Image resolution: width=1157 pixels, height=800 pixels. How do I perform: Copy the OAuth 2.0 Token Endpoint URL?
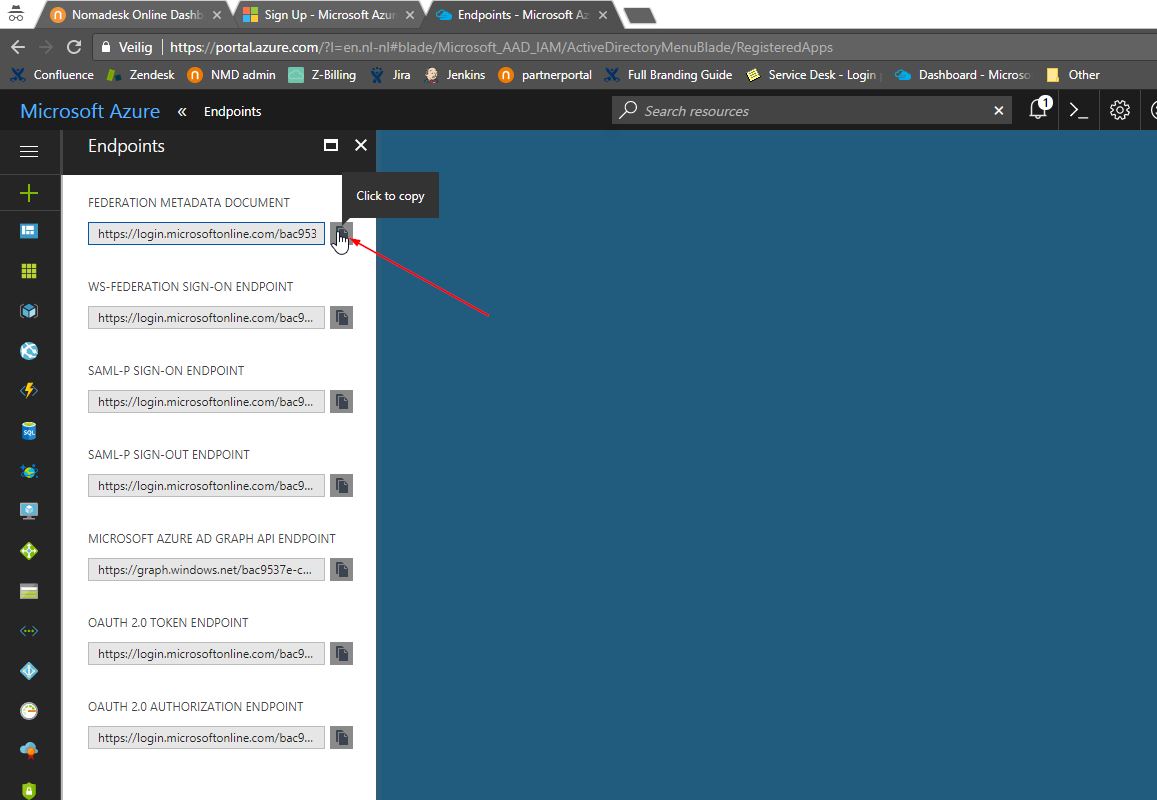pos(341,654)
